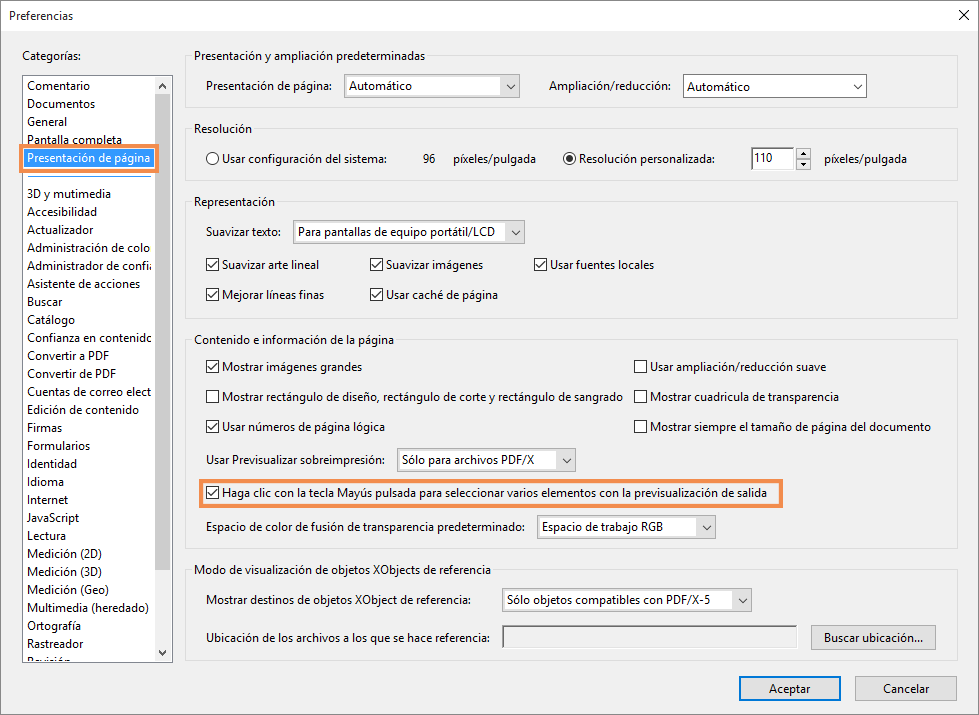Open Cuentas de correo electrónico category
979x715 pixels.
click(x=89, y=392)
